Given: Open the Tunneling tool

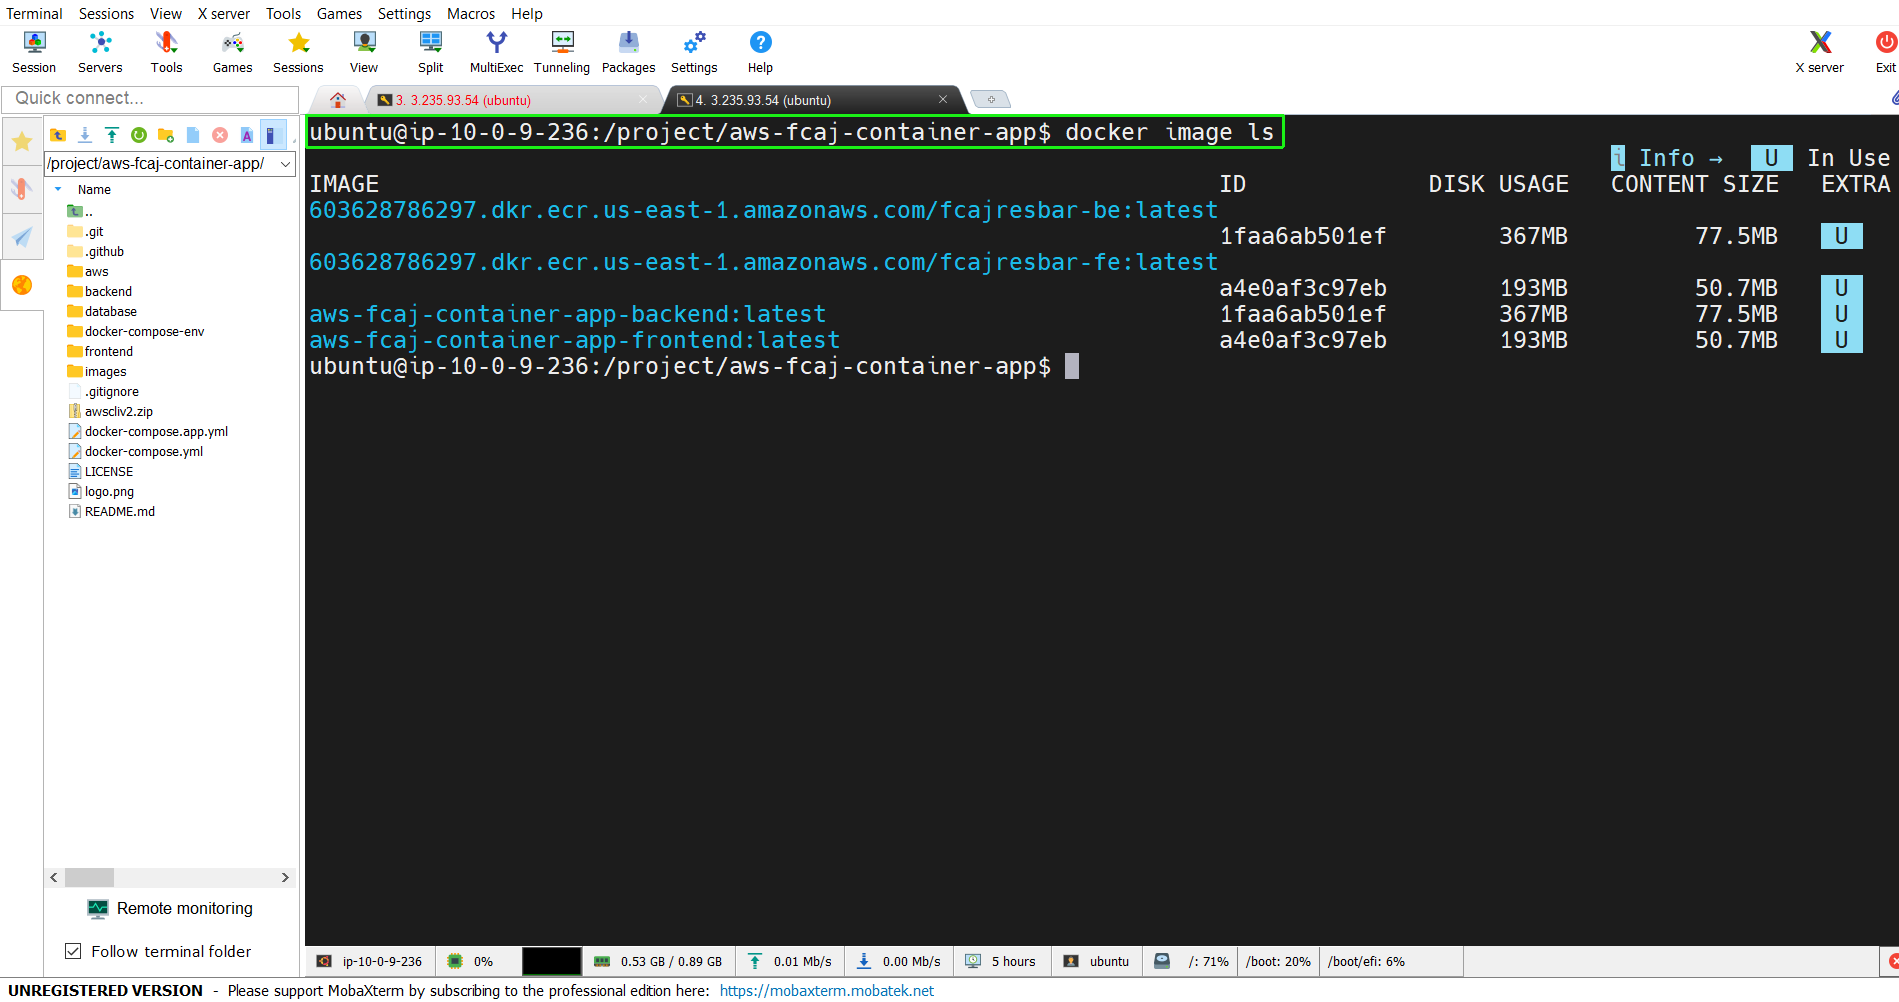Looking at the screenshot, I should pos(562,52).
